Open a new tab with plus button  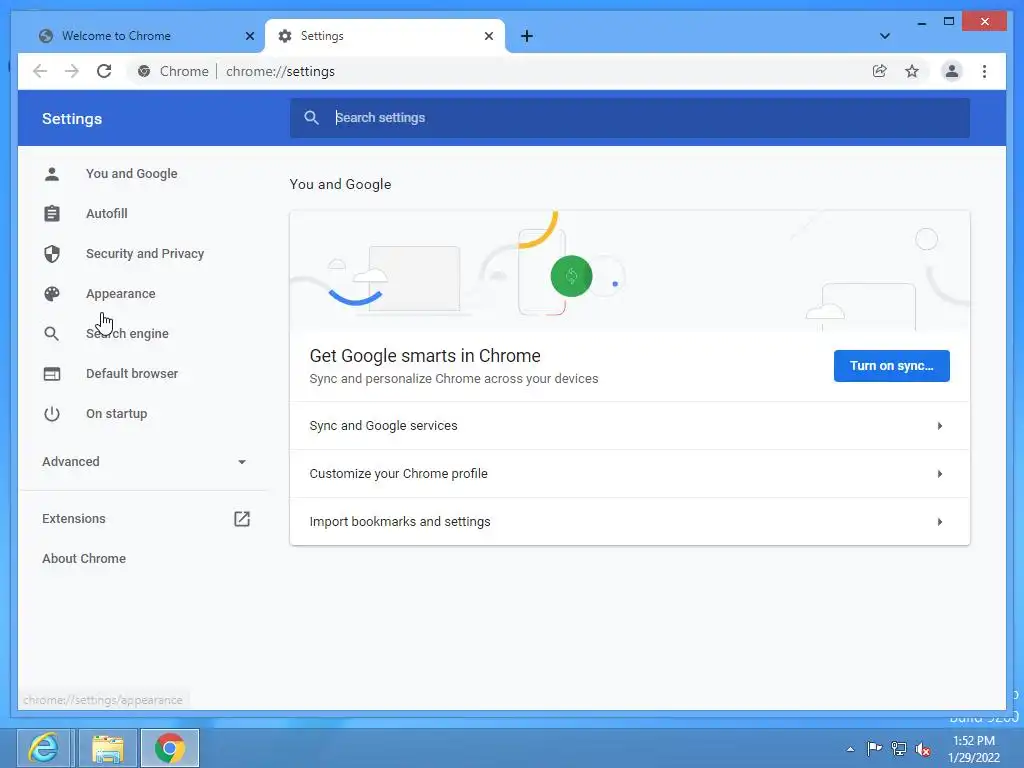(x=526, y=36)
